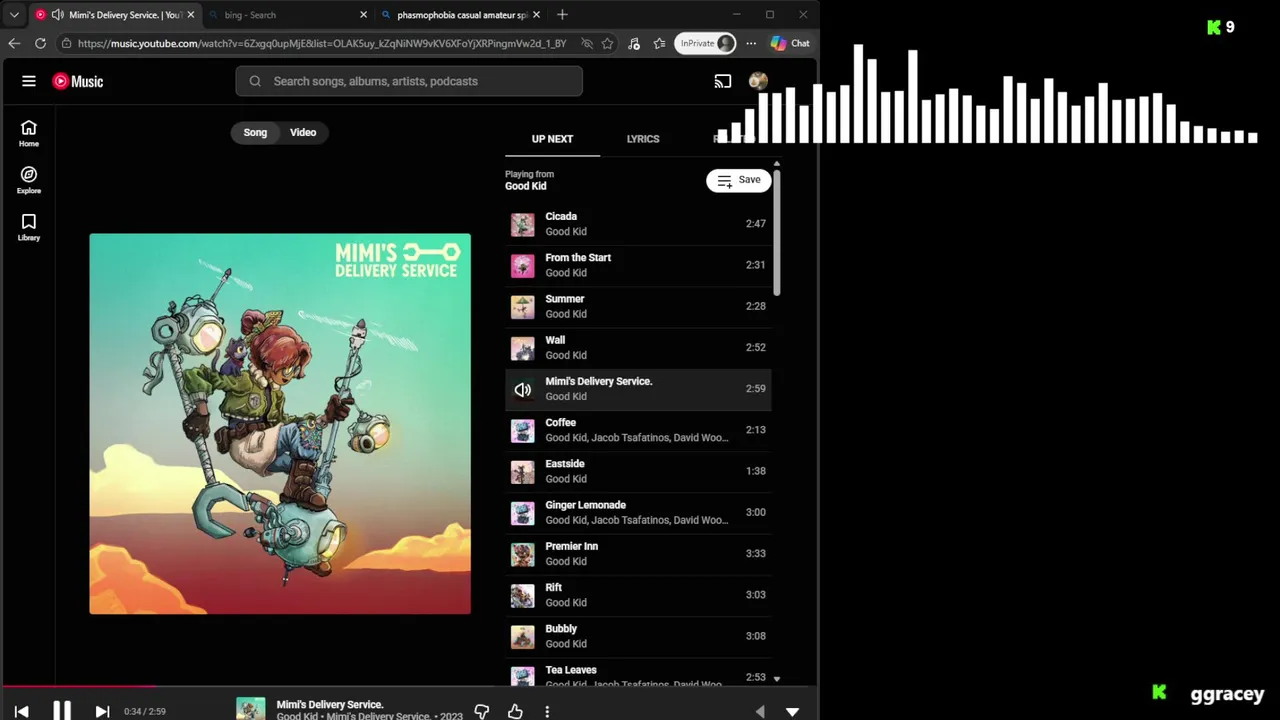Click the player bar album thumbnail
1280x720 pixels.
(251, 709)
